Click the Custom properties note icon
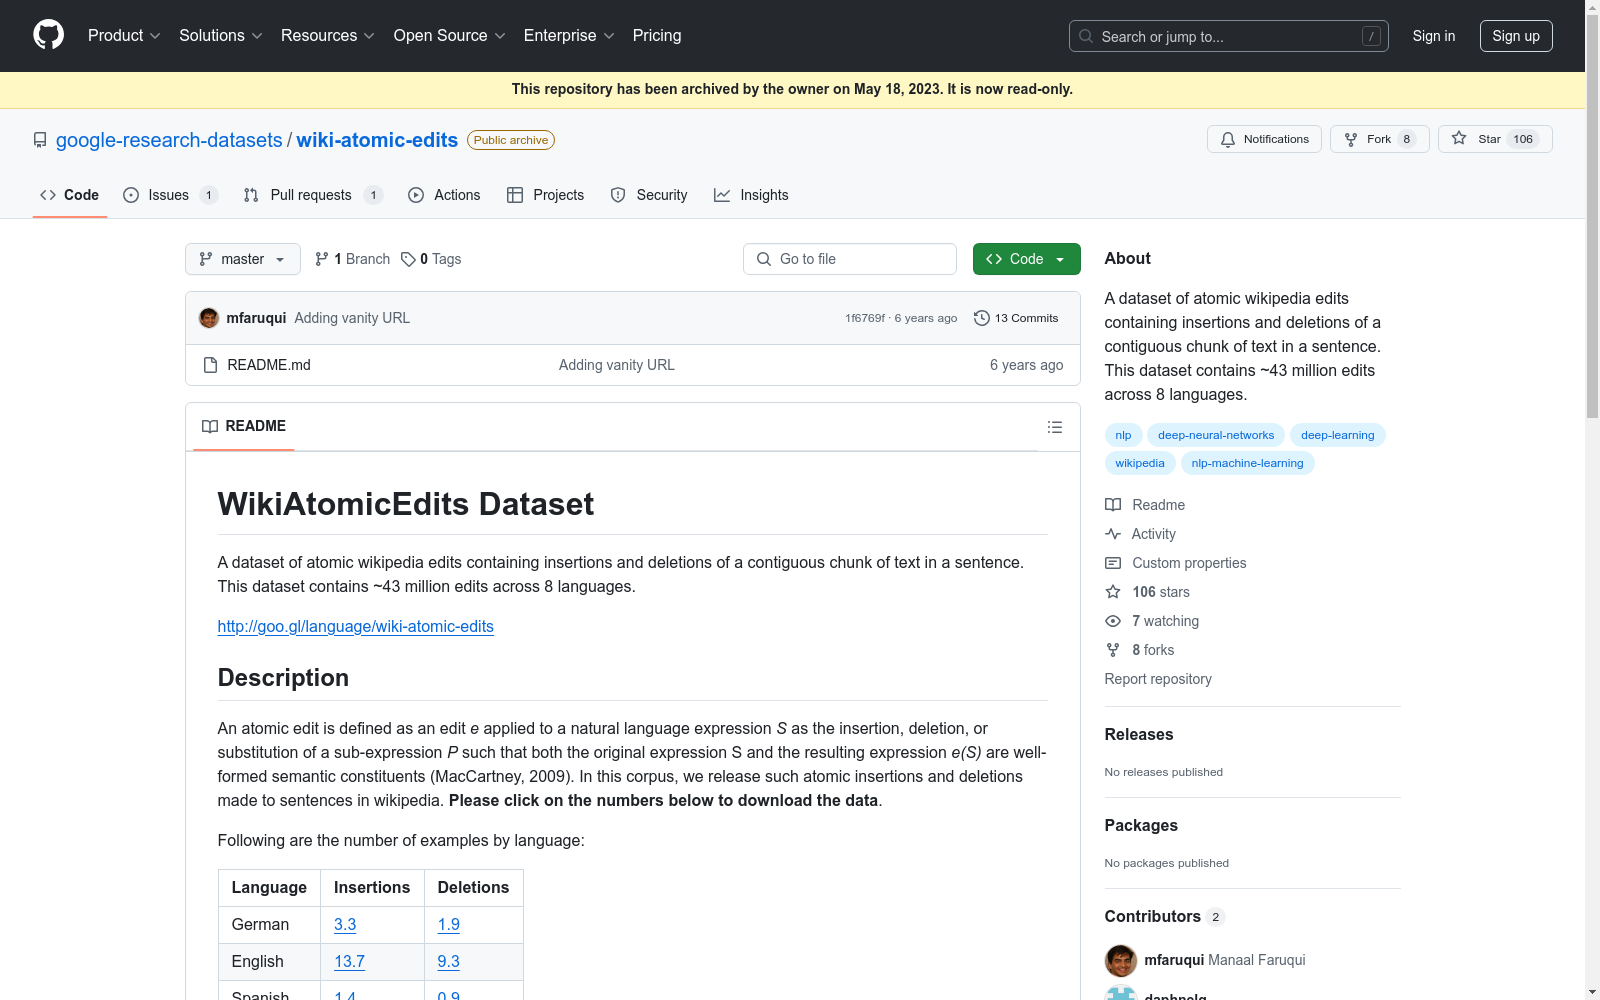 tap(1113, 563)
